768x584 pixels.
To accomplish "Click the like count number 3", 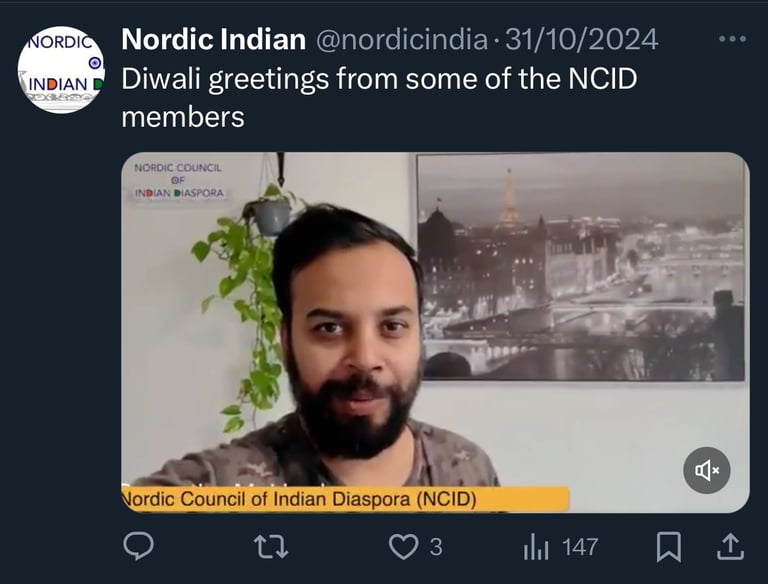I will (x=436, y=547).
